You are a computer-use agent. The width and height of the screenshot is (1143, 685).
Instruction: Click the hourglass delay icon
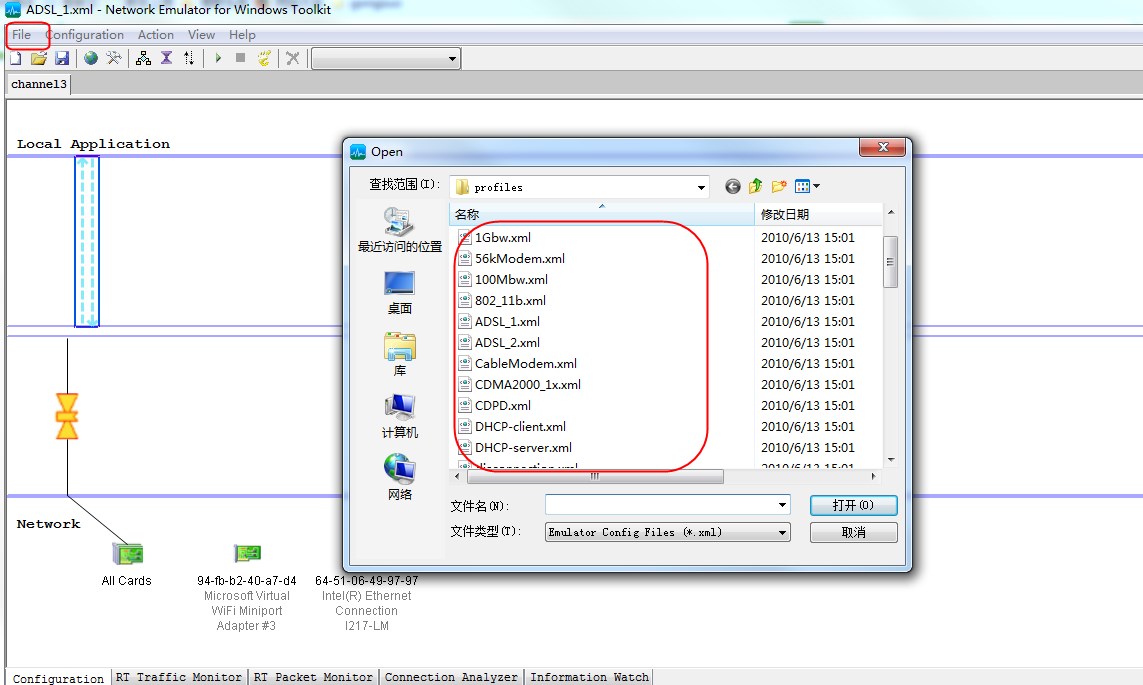click(167, 58)
